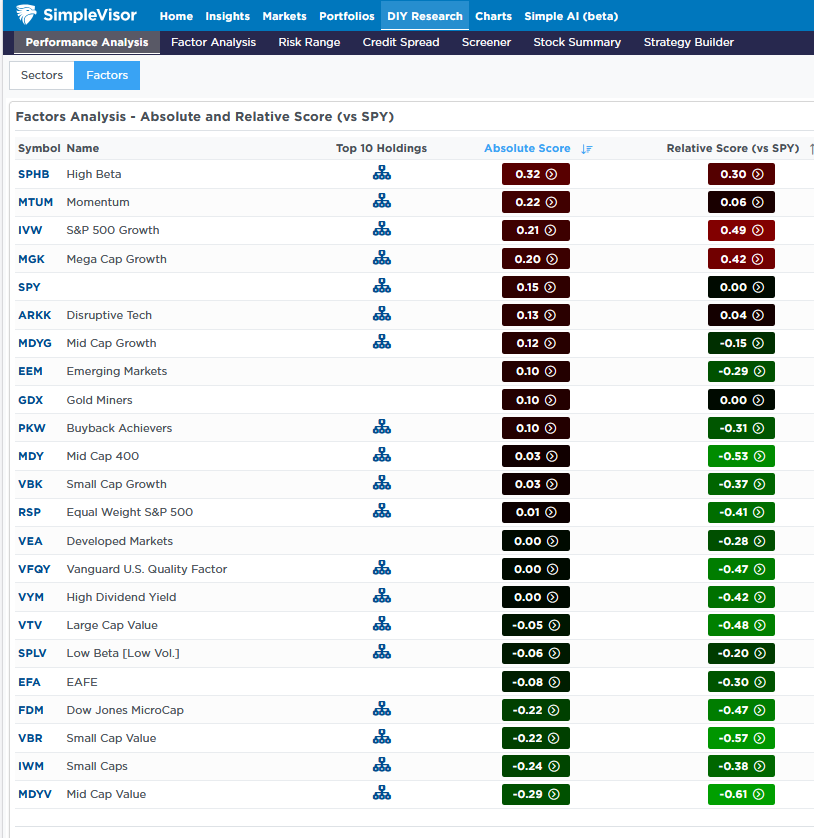Open the IWM symbol link
The image size is (814, 838).
coord(31,766)
